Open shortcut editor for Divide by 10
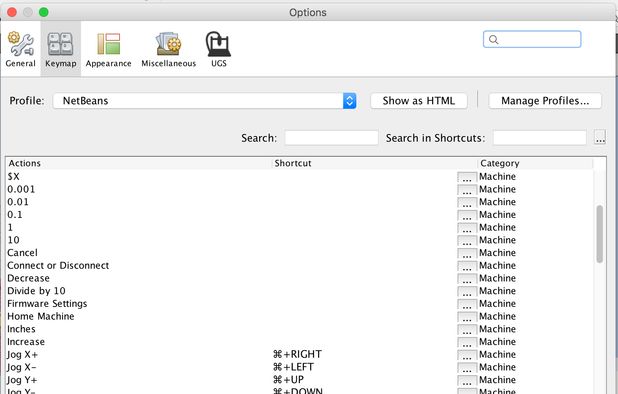 [467, 291]
